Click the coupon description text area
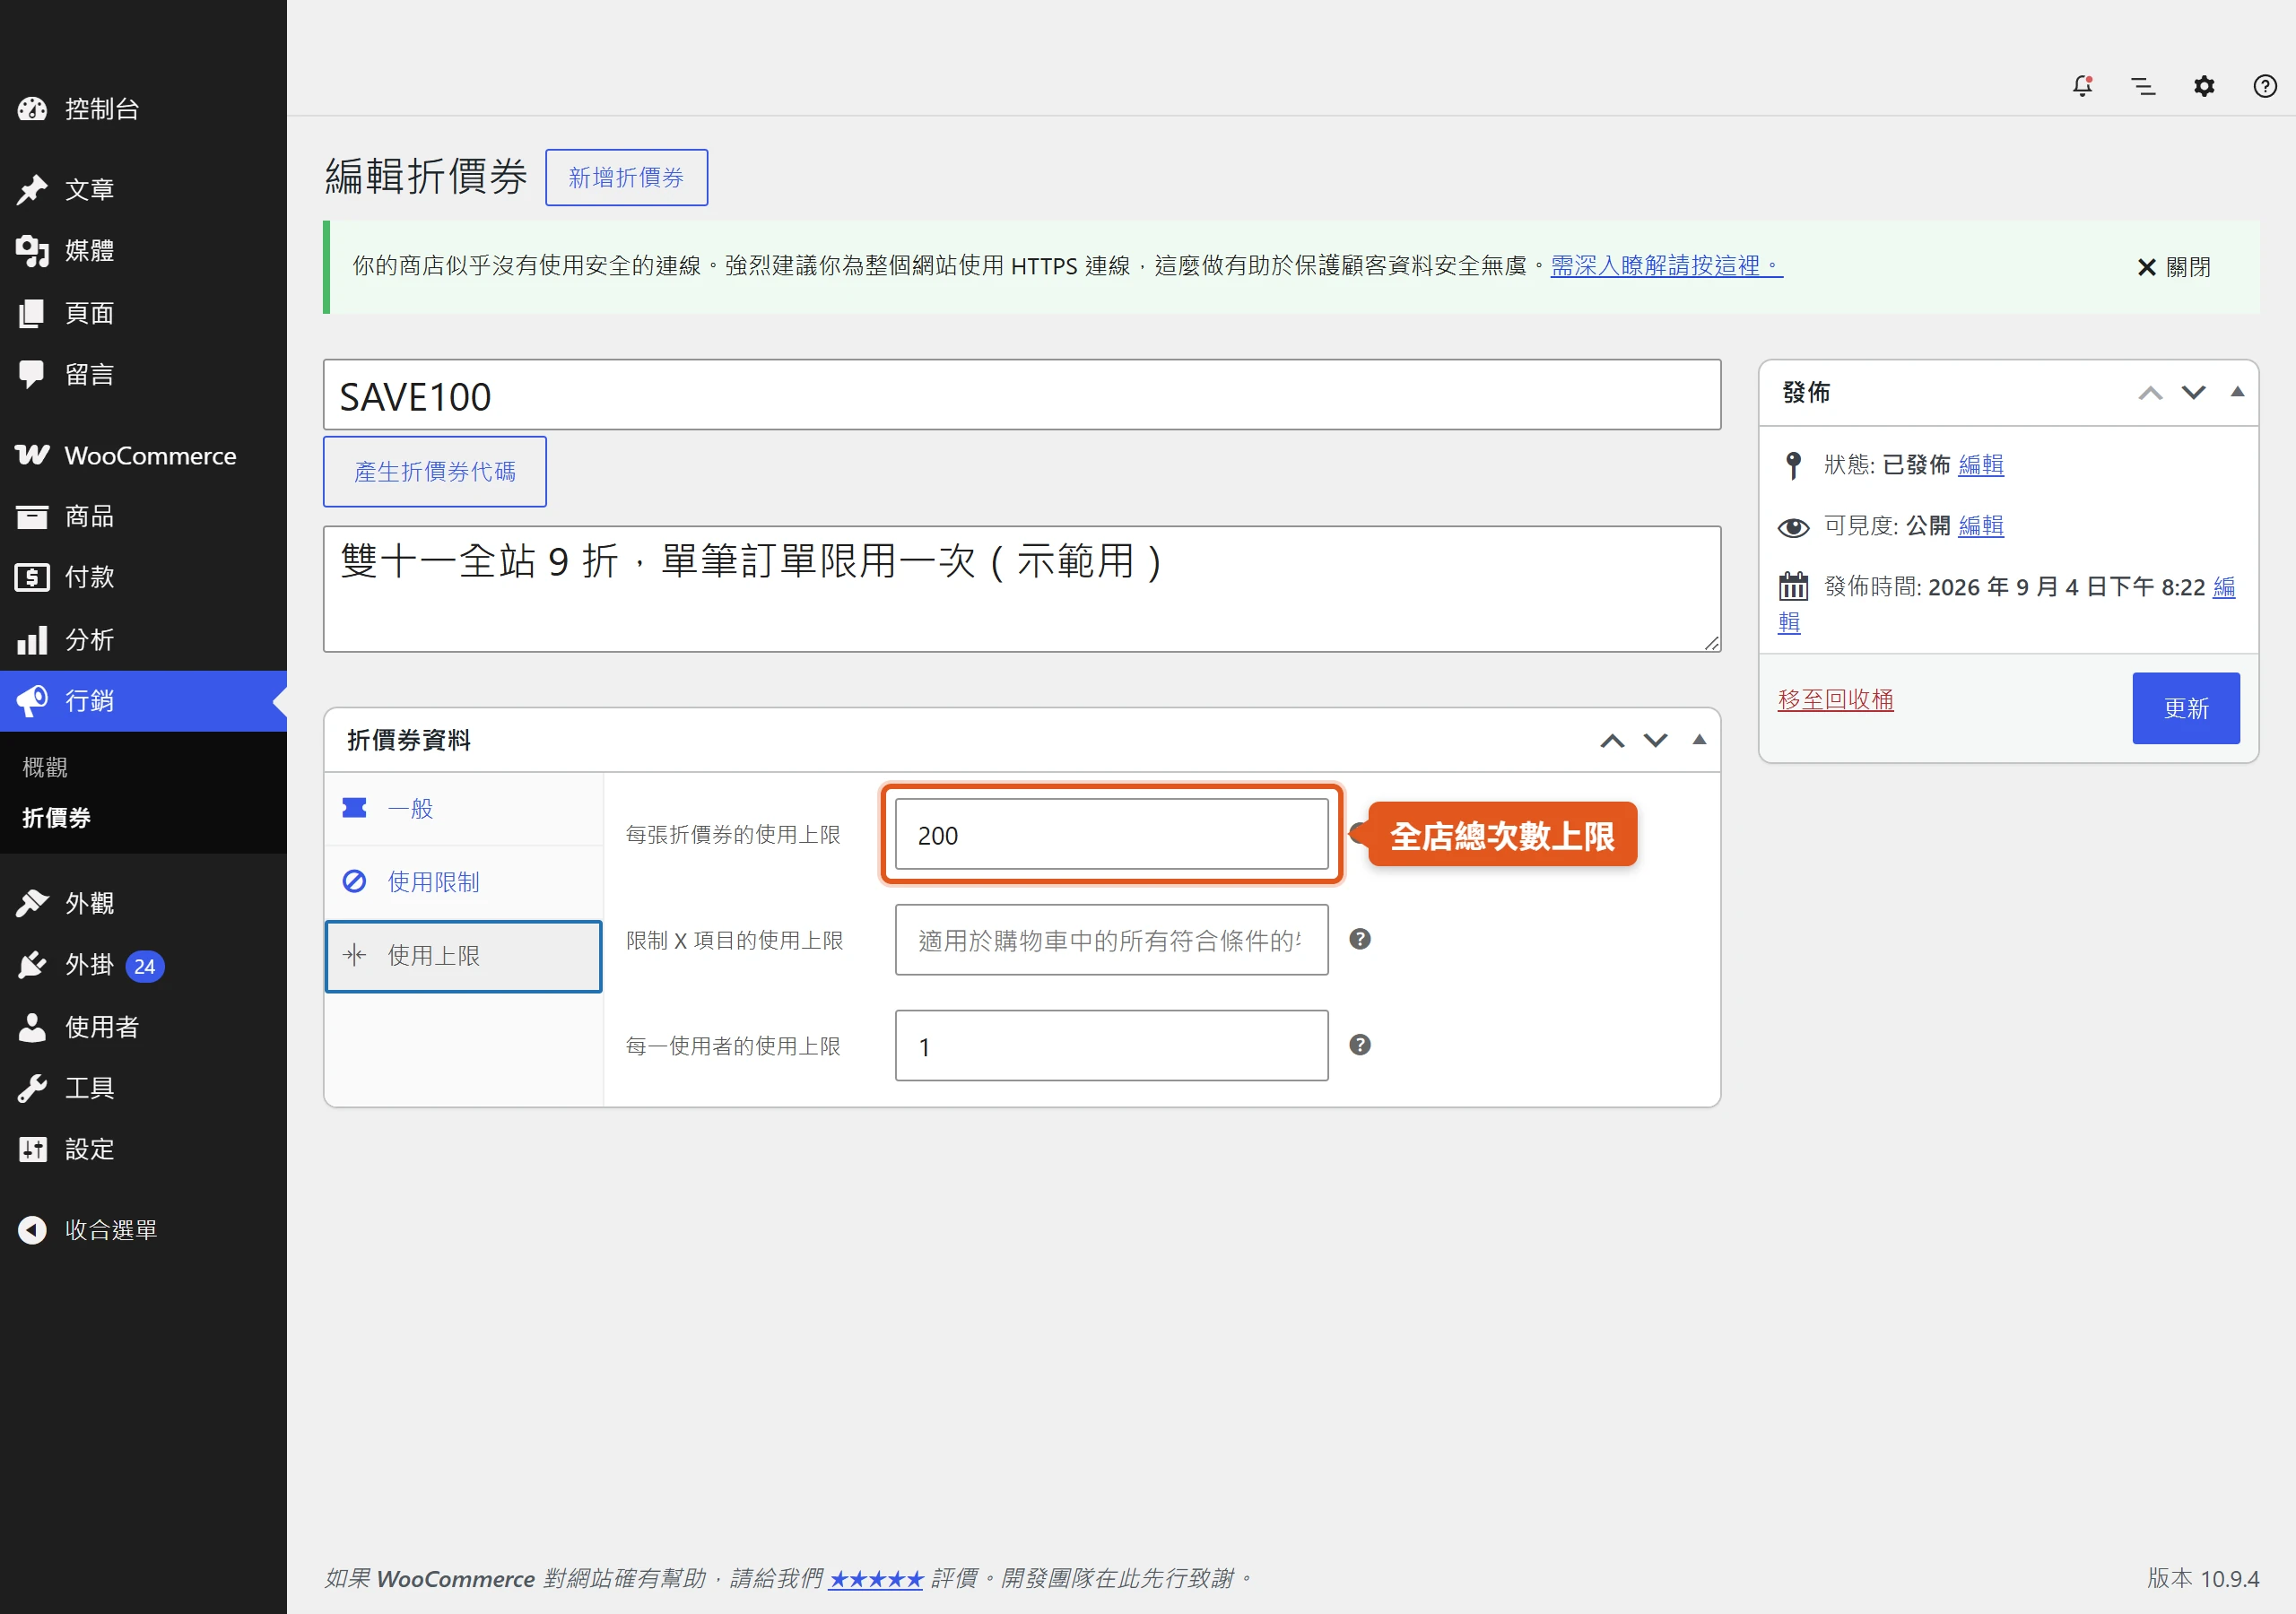The image size is (2296, 1614). [1022, 589]
